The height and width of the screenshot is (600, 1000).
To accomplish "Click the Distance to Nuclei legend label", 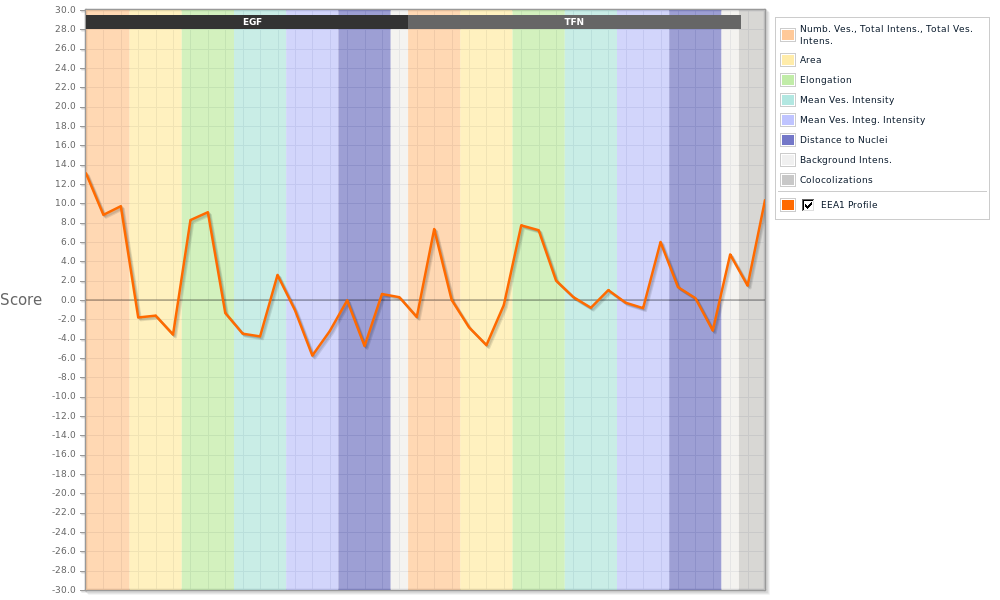I will coord(843,140).
